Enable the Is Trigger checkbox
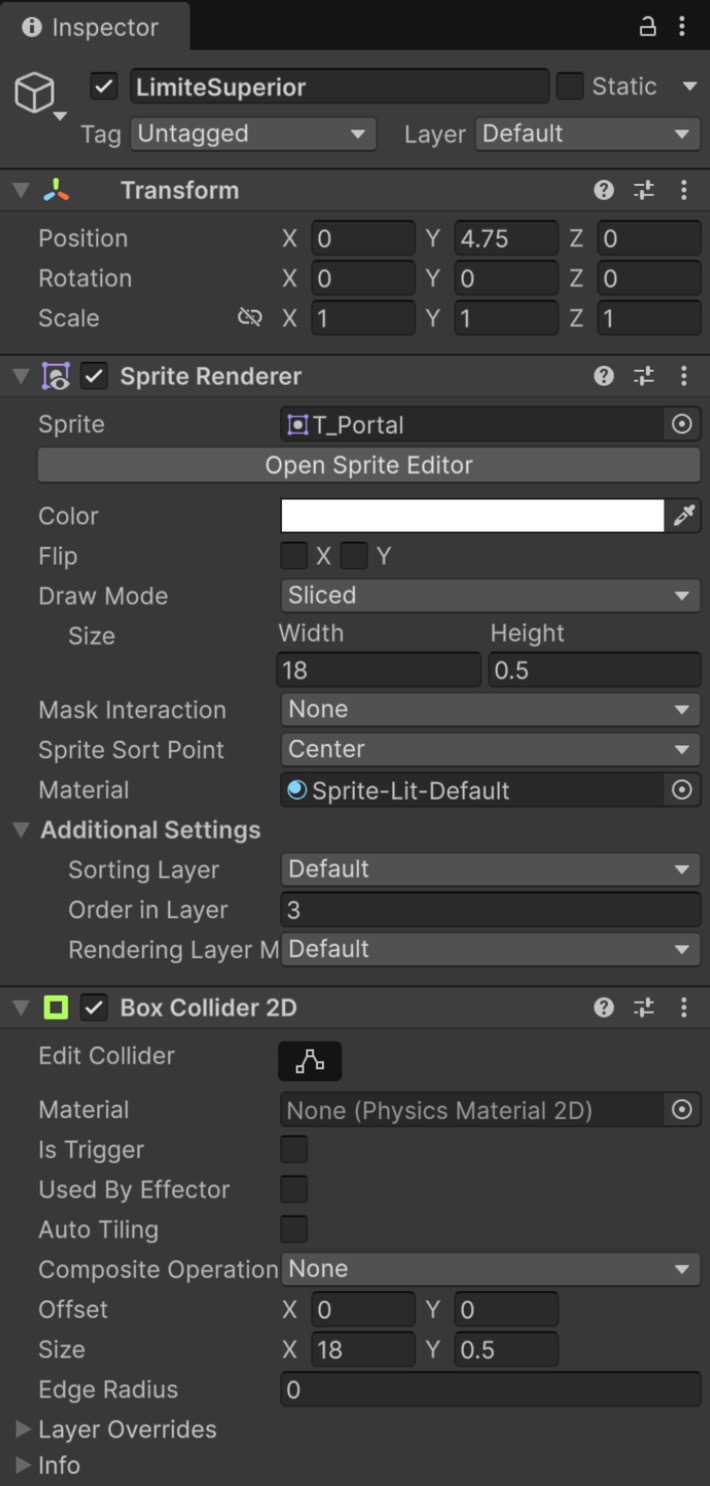 (x=294, y=1150)
